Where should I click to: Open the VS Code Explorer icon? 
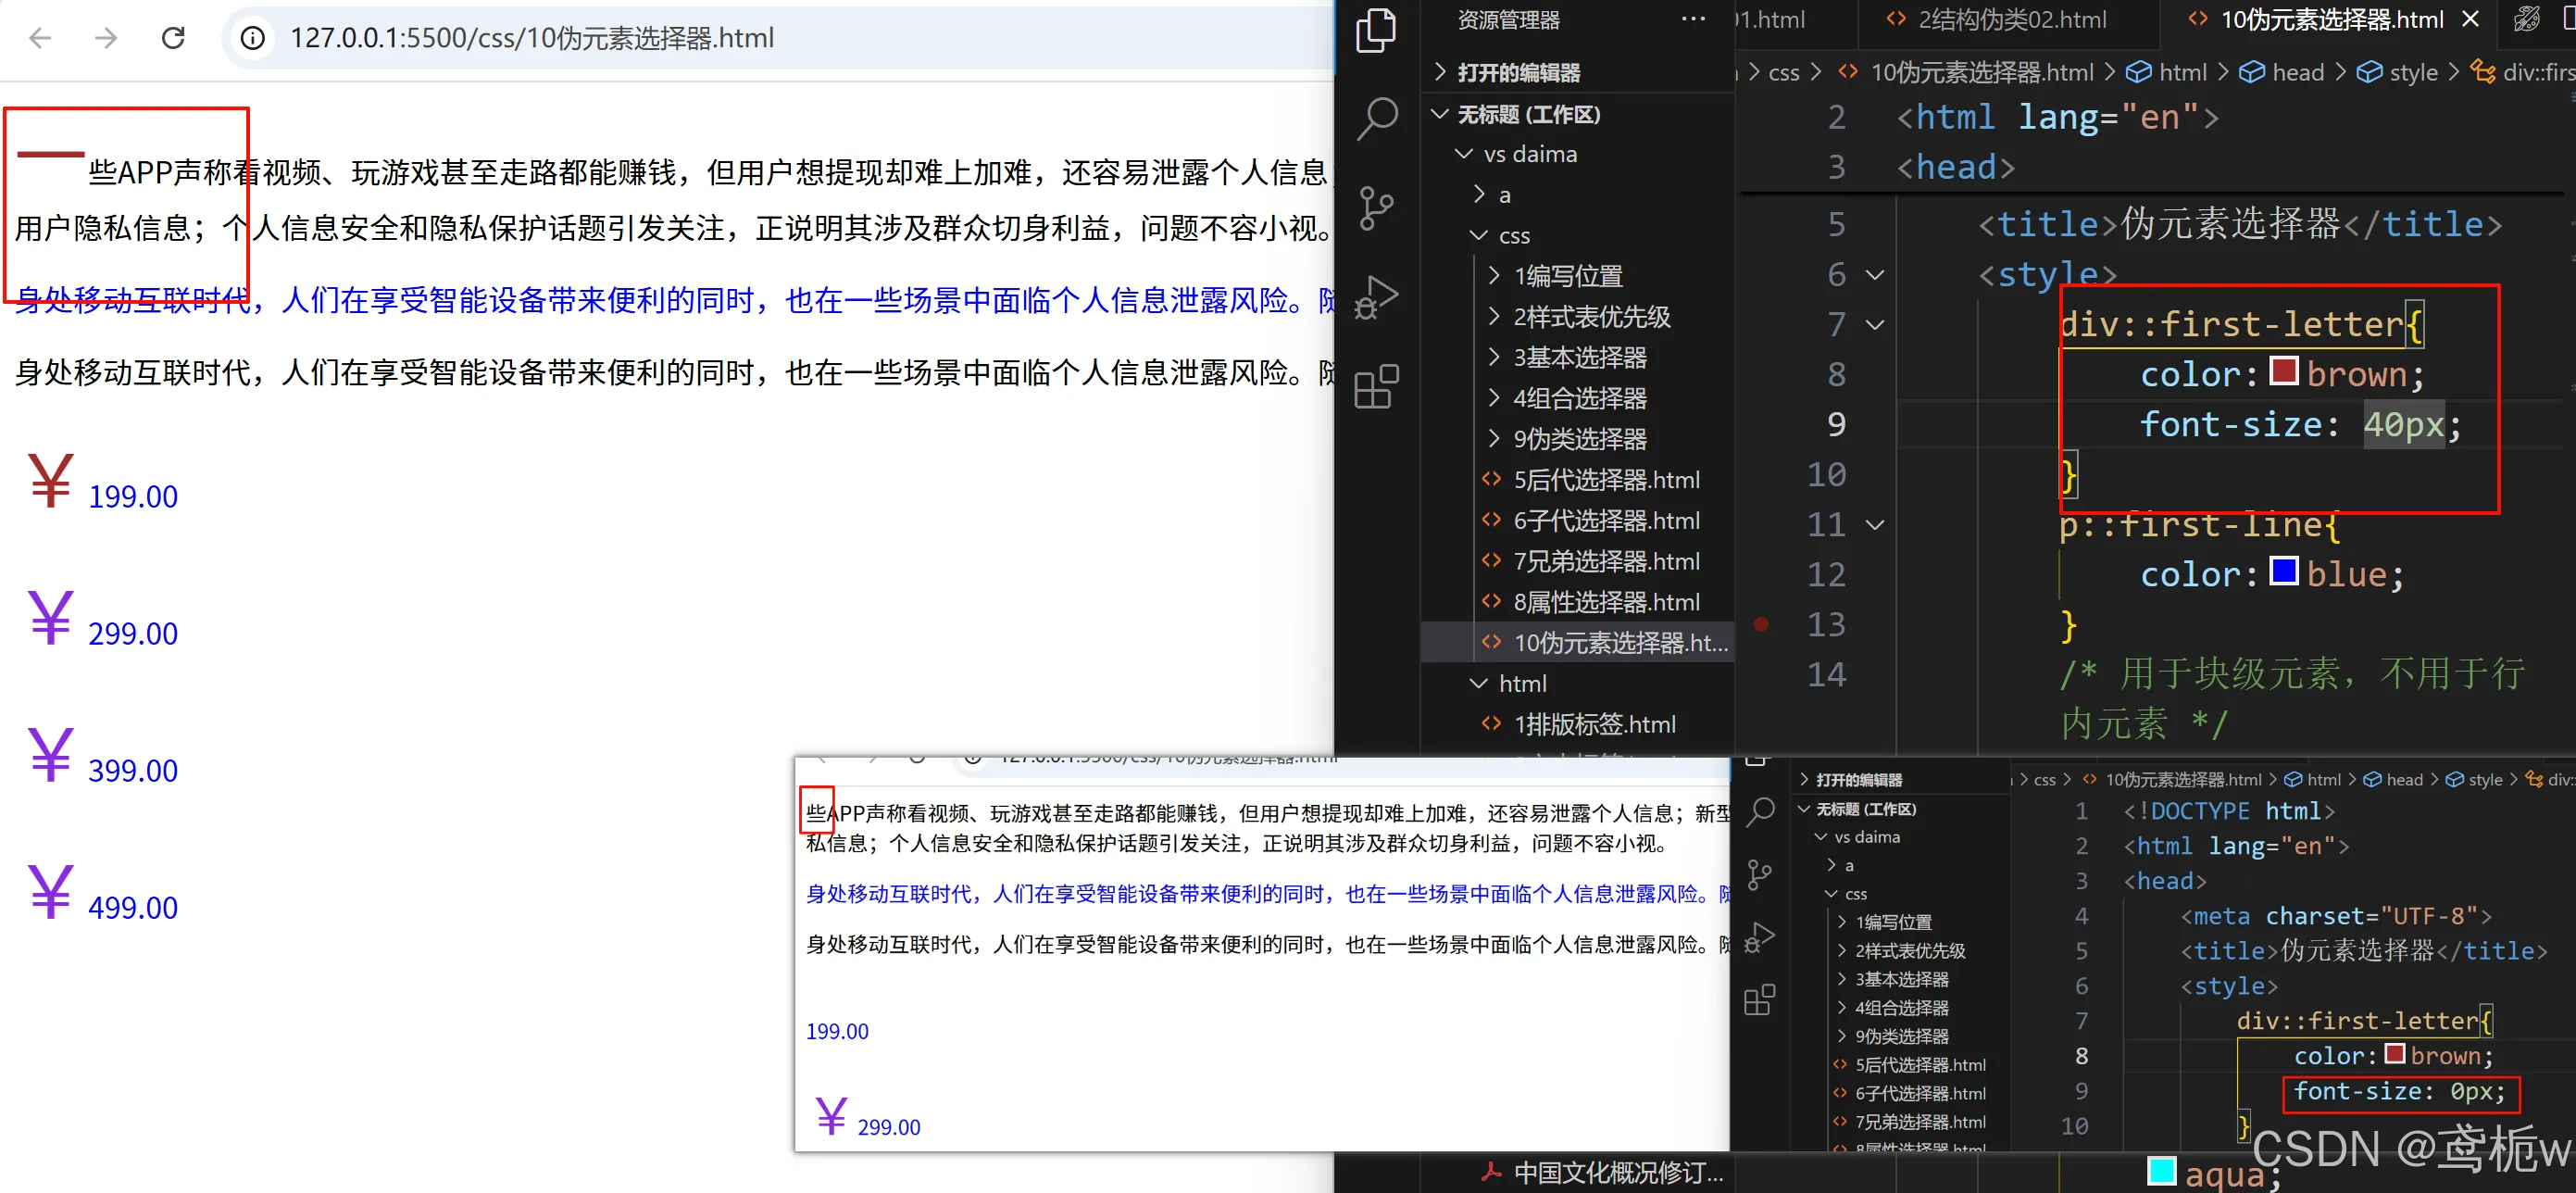pos(1377,30)
